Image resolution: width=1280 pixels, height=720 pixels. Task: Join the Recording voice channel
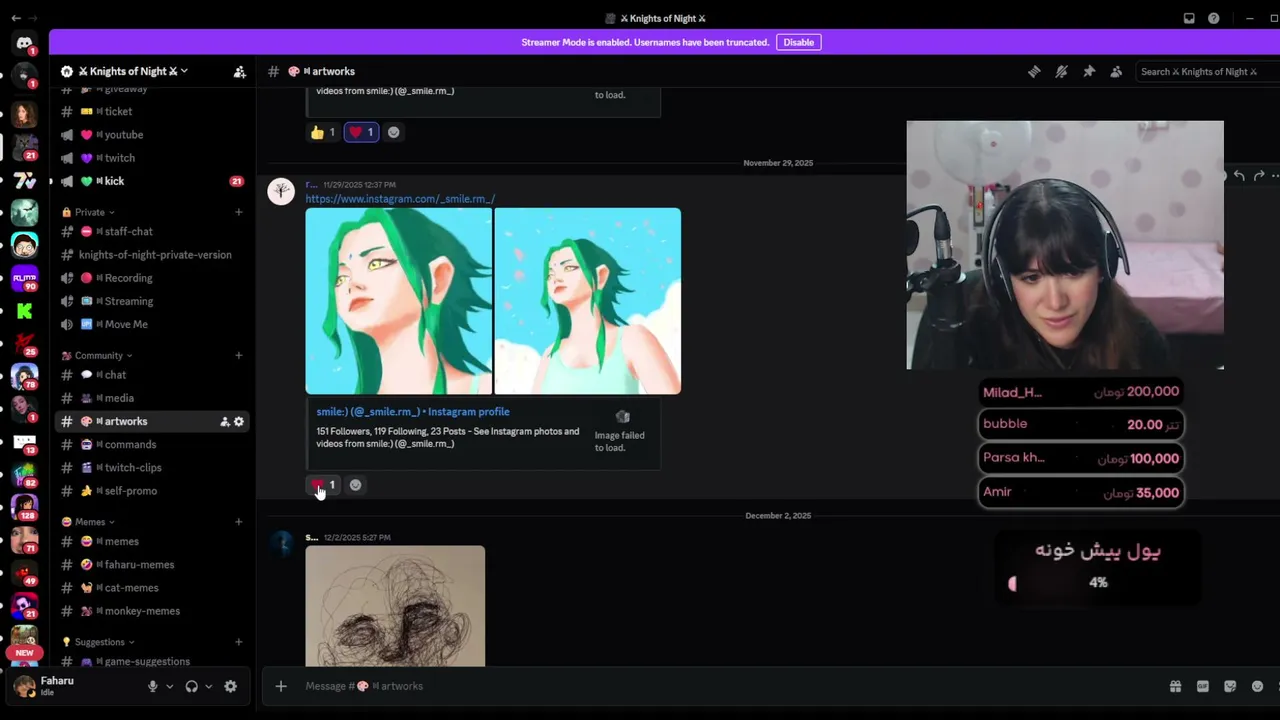[x=152, y=278]
